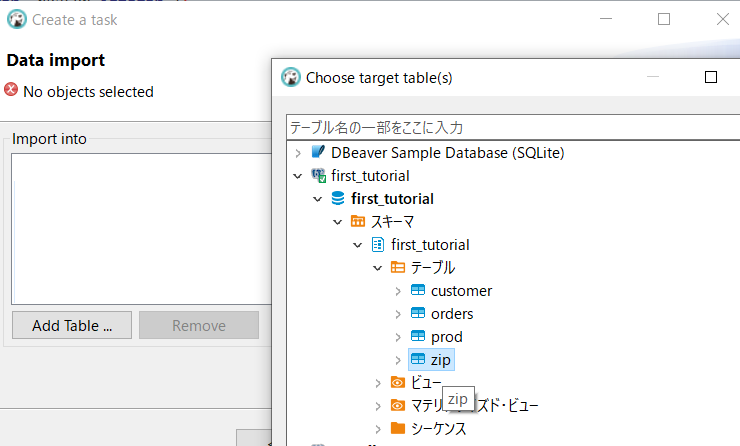Click DBeaver logo in Choose target table(s) title
Screen dimensions: 740x446
pos(291,77)
